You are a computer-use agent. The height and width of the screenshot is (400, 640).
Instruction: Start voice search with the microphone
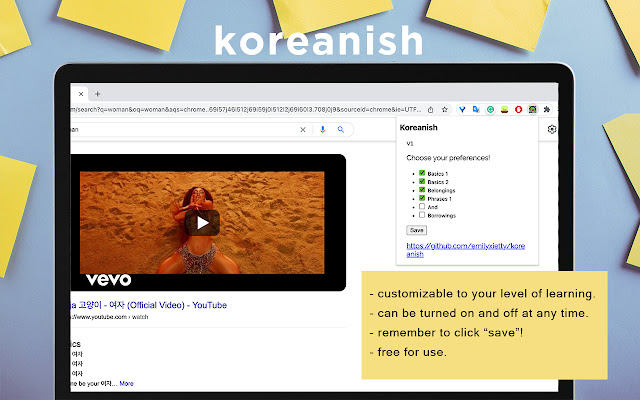pyautogui.click(x=322, y=129)
